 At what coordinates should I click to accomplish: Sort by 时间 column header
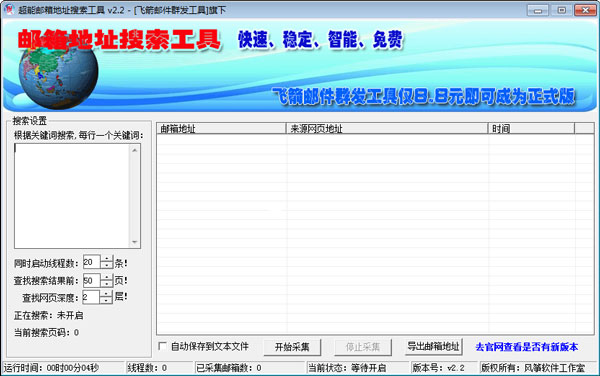pyautogui.click(x=531, y=129)
